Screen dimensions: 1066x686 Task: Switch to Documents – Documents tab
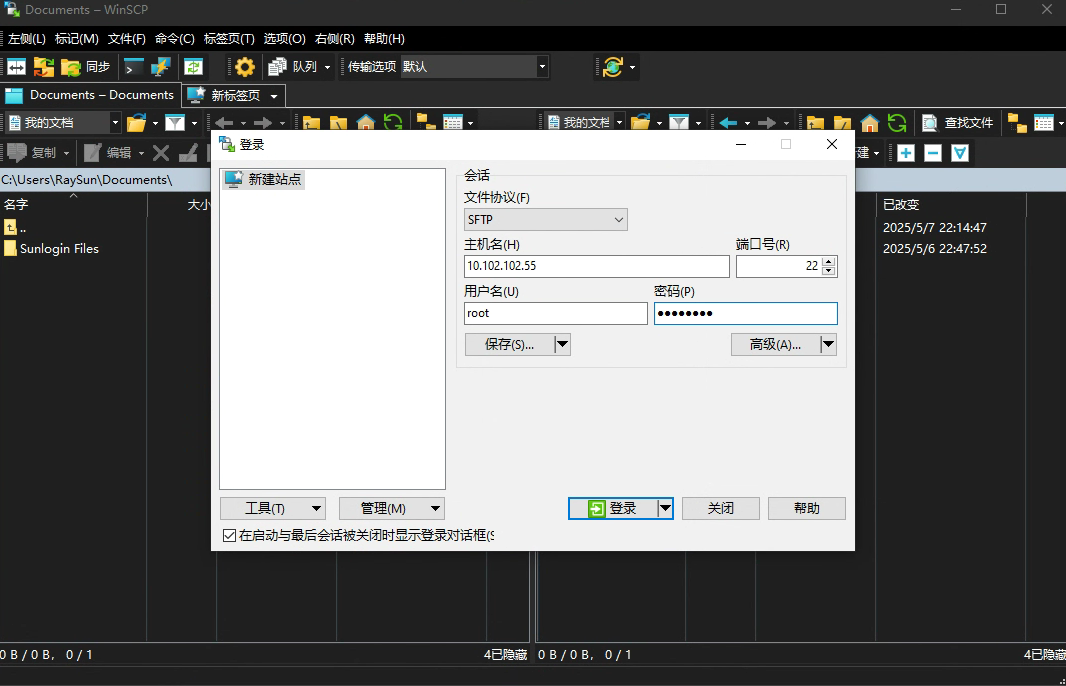(x=90, y=95)
